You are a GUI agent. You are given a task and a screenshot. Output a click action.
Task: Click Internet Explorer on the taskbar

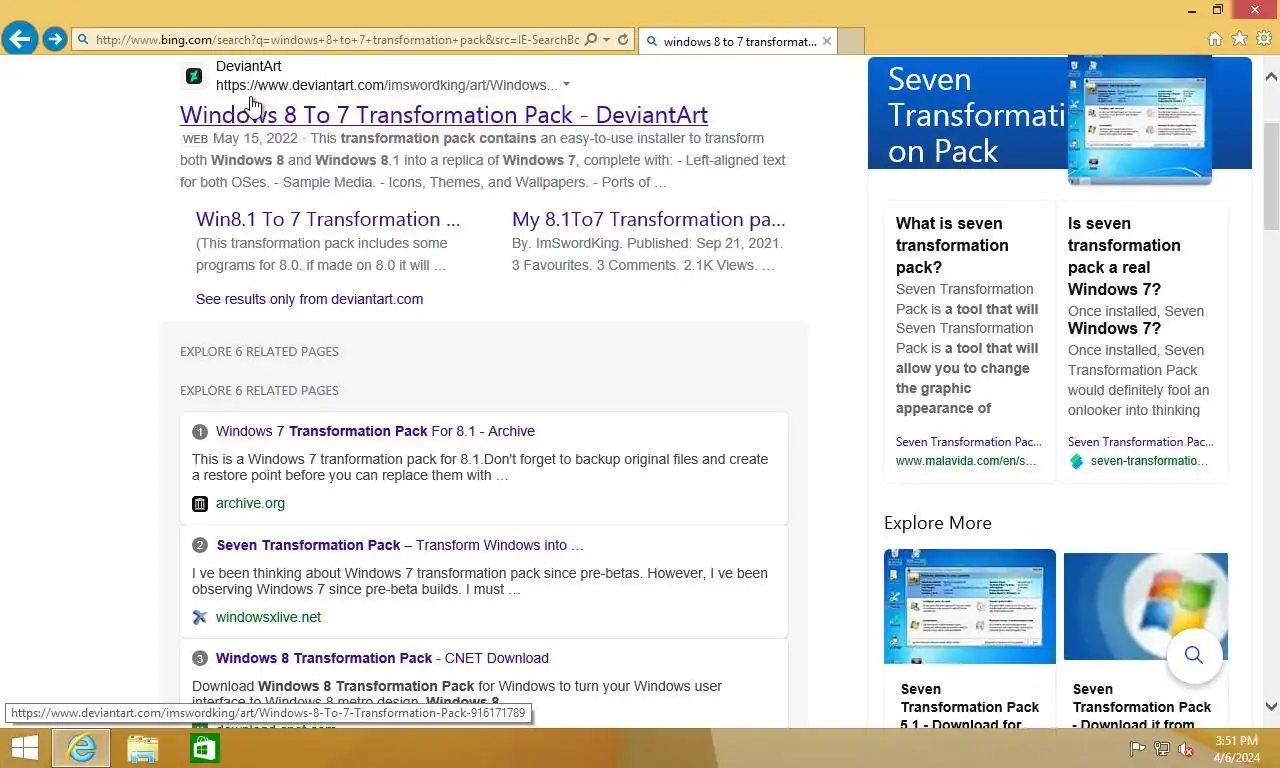point(81,748)
